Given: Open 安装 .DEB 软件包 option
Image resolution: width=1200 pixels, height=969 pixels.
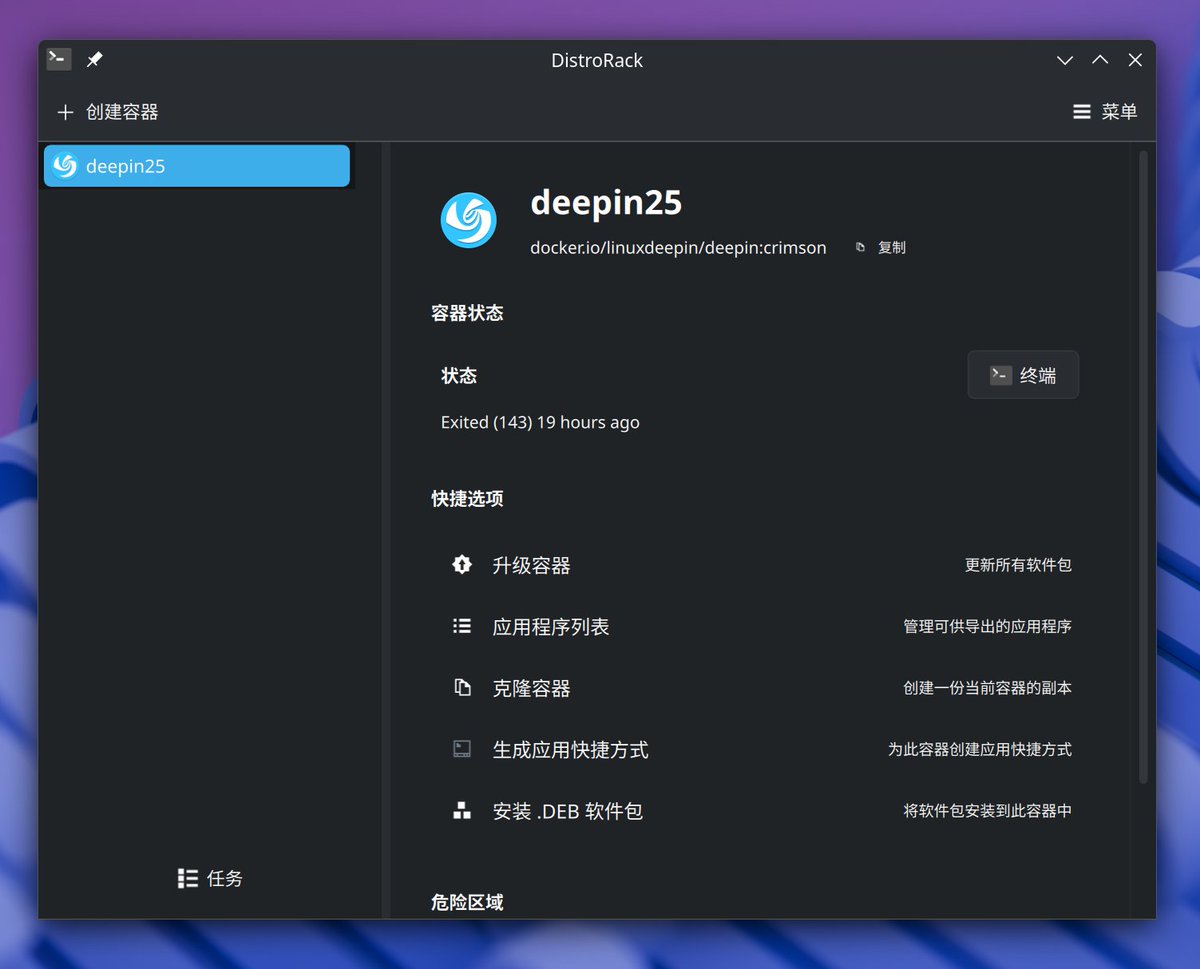Looking at the screenshot, I should (x=761, y=811).
